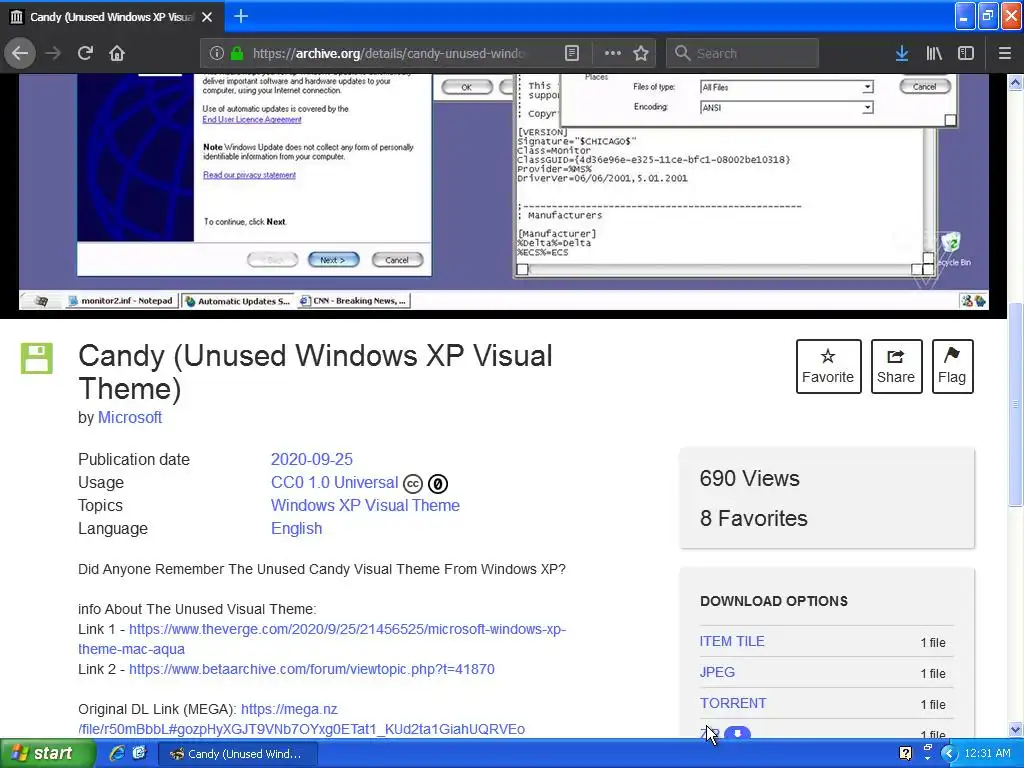Viewport: 1024px width, 768px height.
Task: Click the help question mark tray icon
Action: [x=905, y=753]
